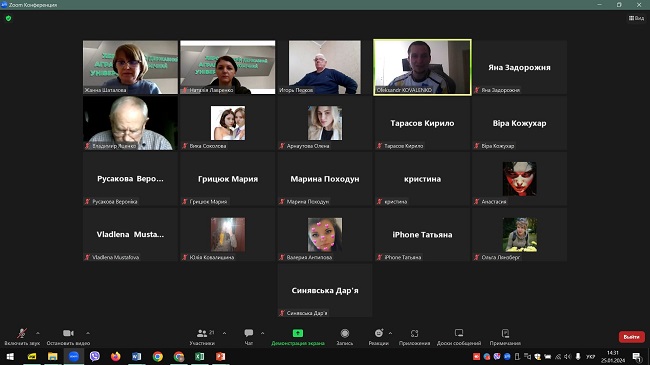Click the green encryption shield icon
650x365 pixels.
[x=8, y=18]
